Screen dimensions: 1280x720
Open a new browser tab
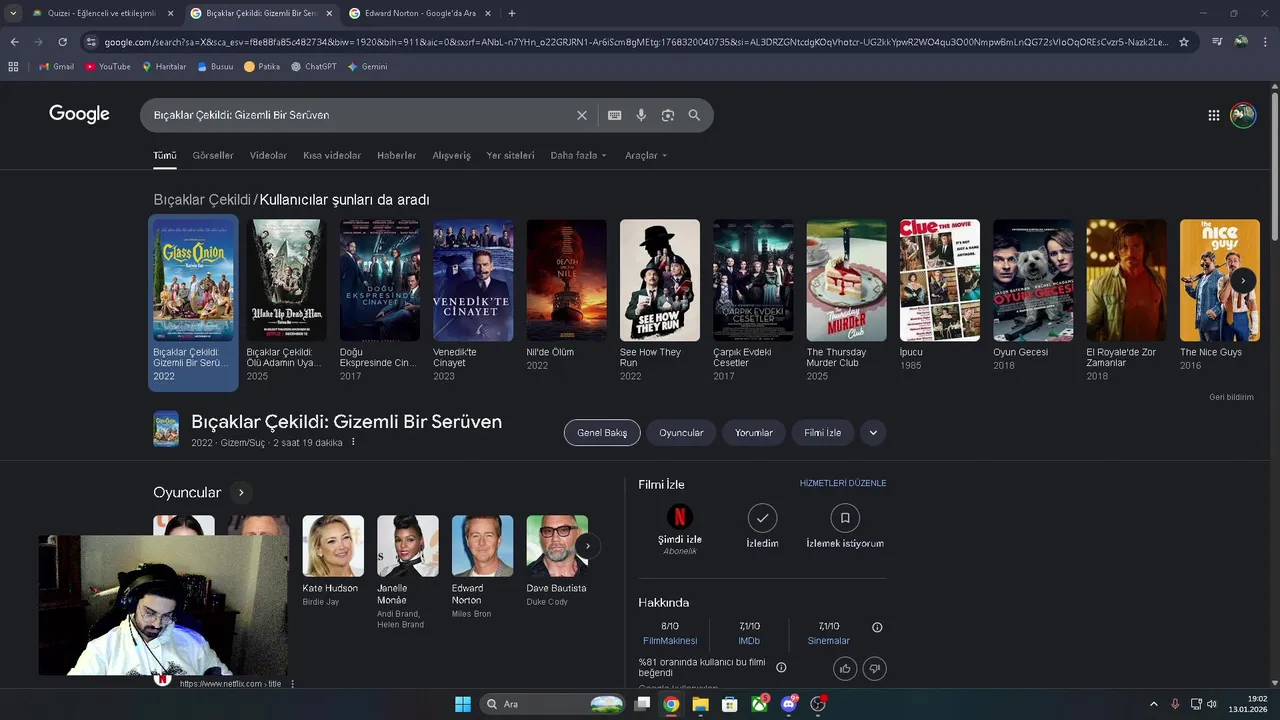512,13
